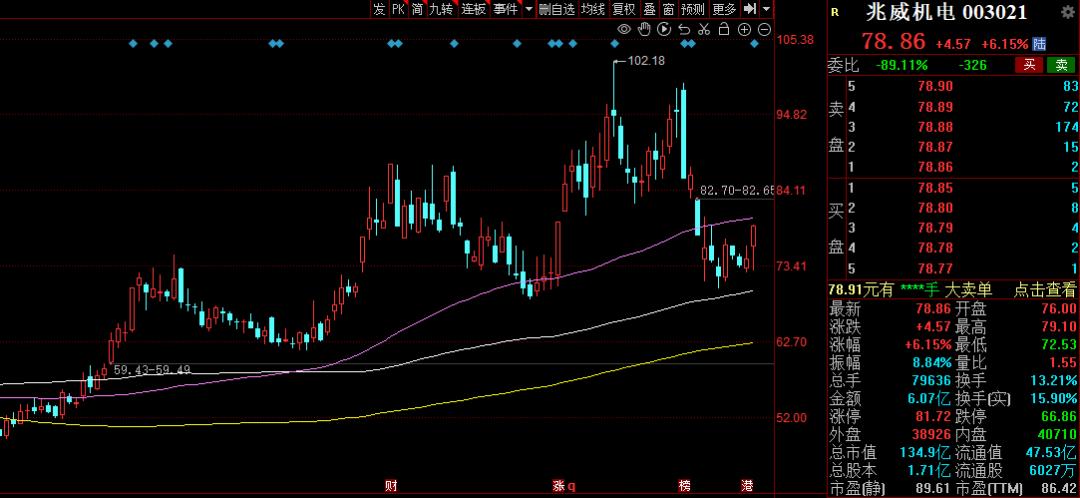Click the yellow R margin-trading marker
Viewport: 1080px width, 498px height.
click(x=835, y=12)
